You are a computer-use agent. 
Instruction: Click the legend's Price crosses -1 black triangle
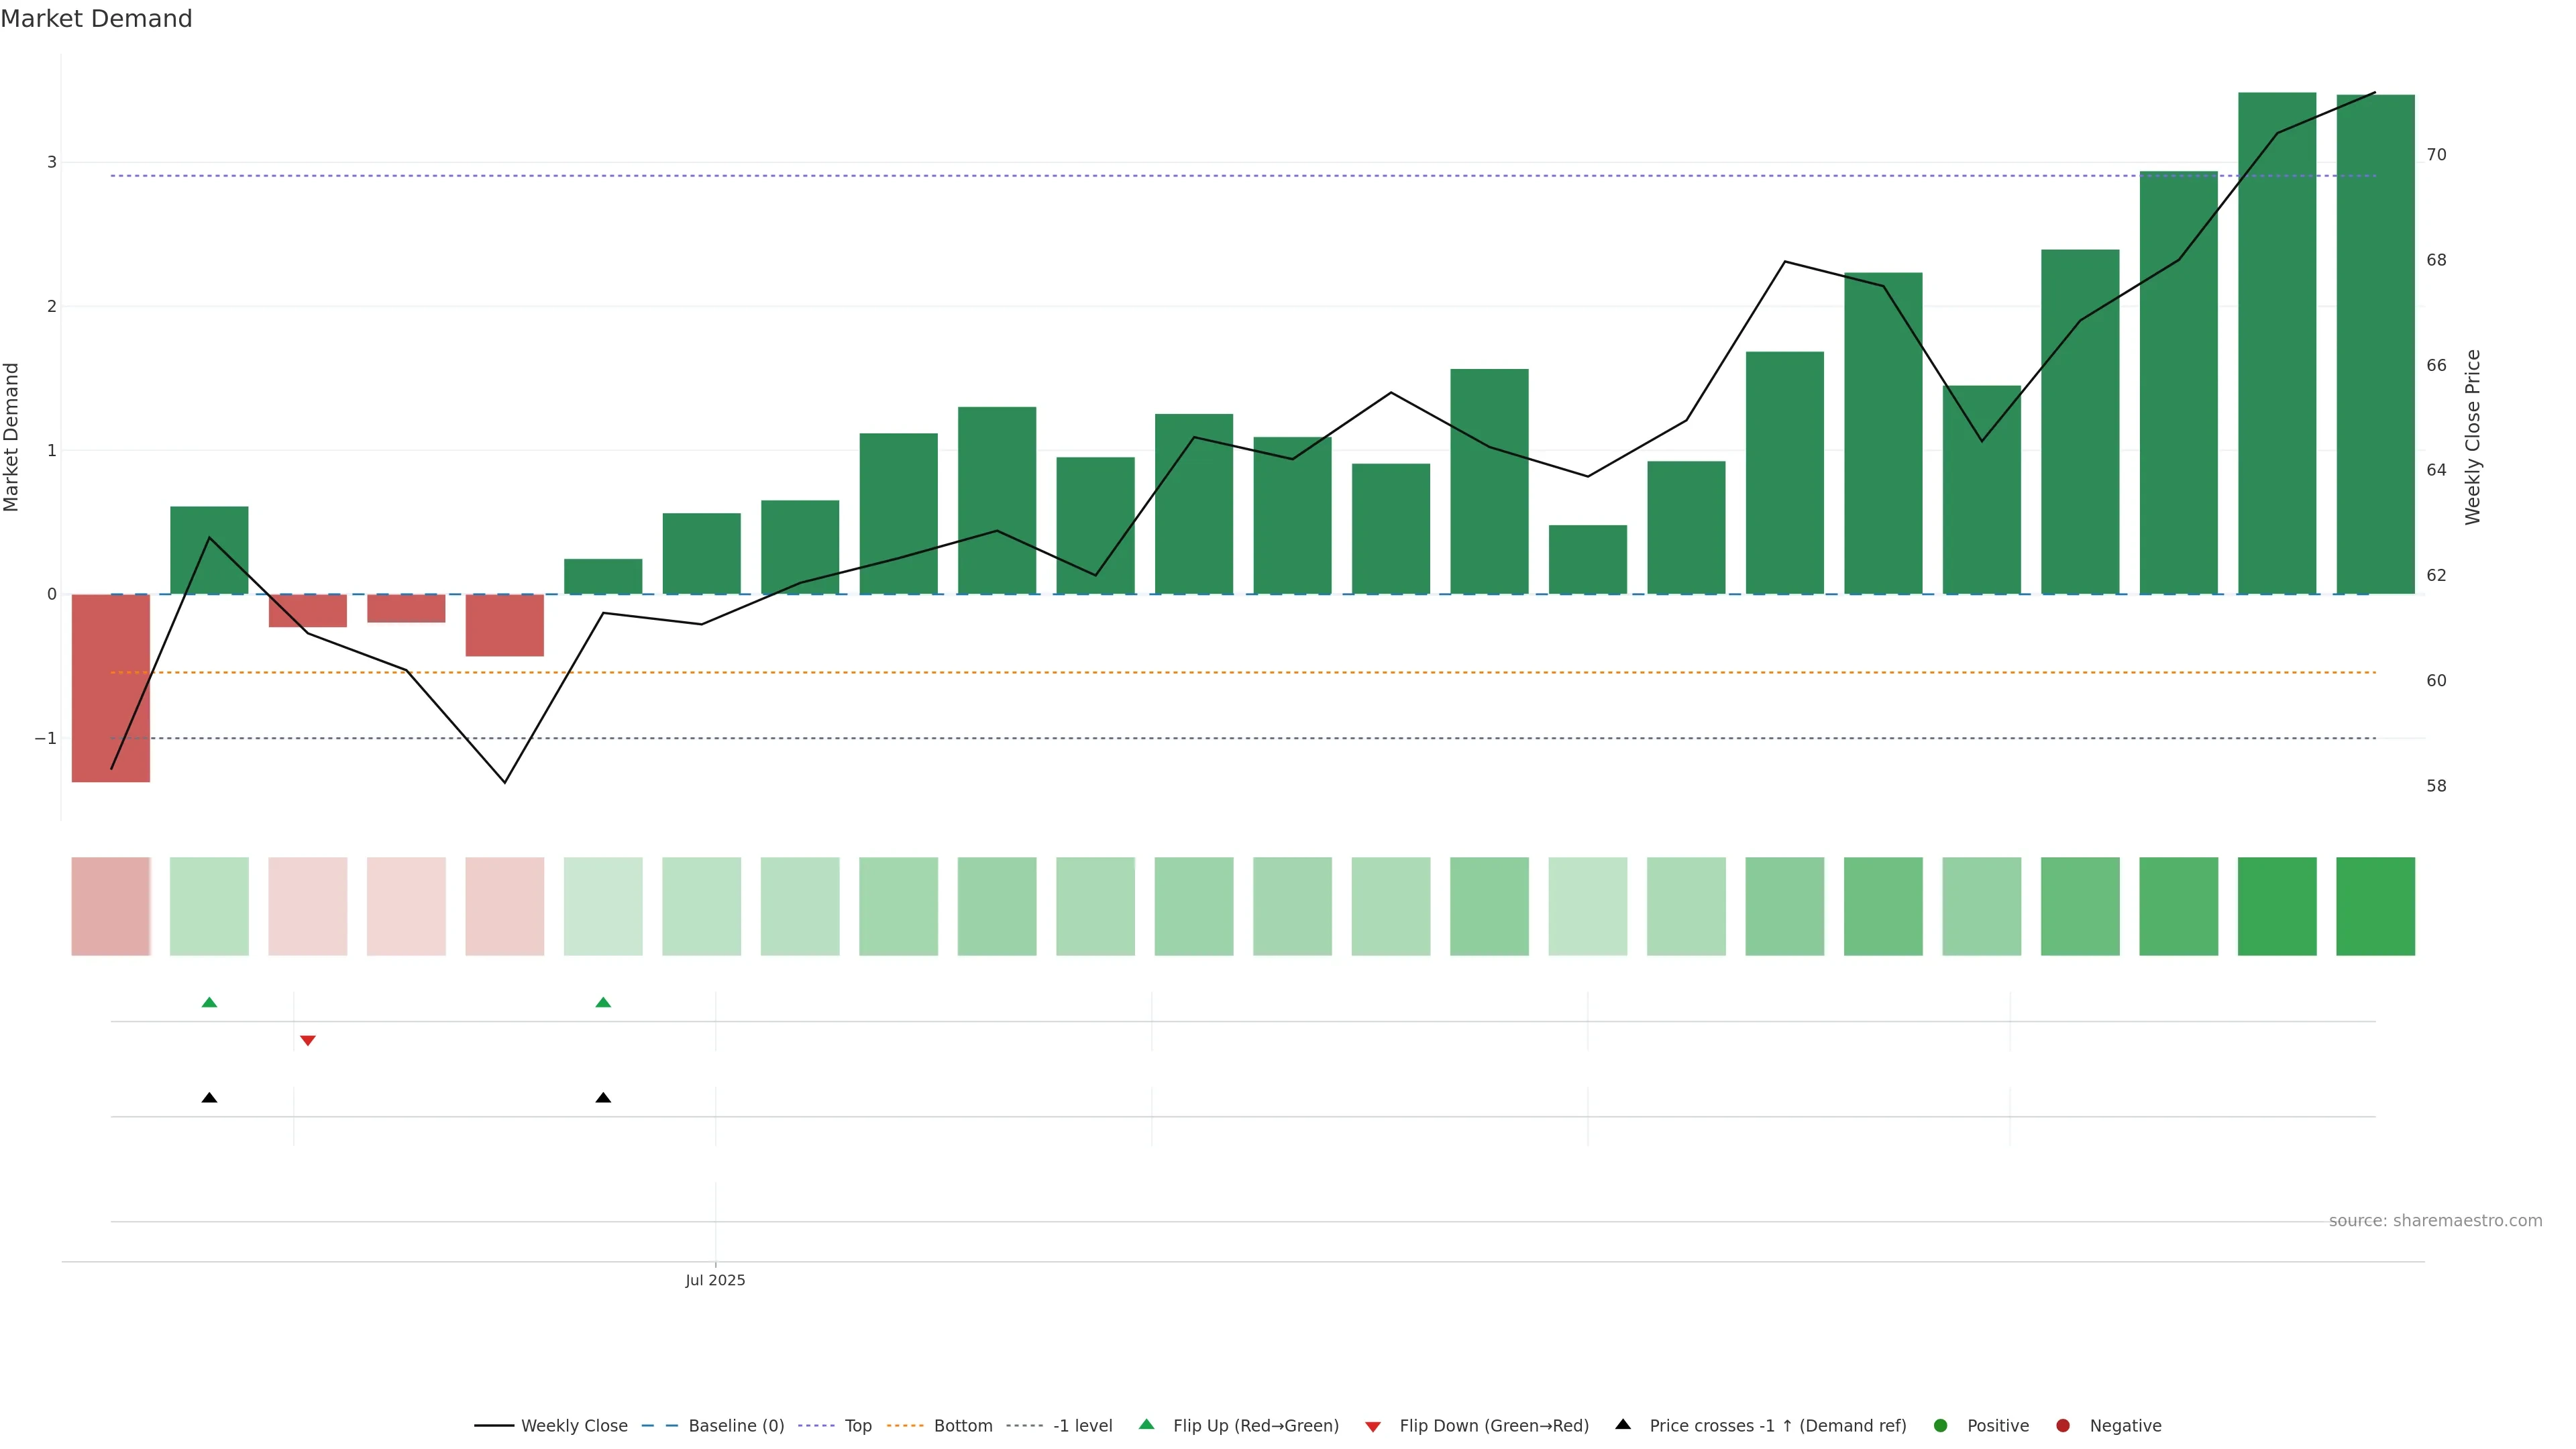tap(1623, 1425)
